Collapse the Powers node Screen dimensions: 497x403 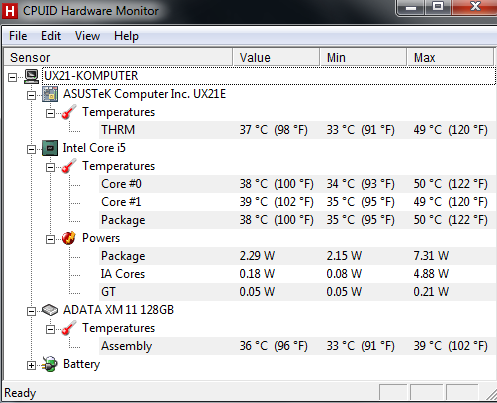pos(50,239)
